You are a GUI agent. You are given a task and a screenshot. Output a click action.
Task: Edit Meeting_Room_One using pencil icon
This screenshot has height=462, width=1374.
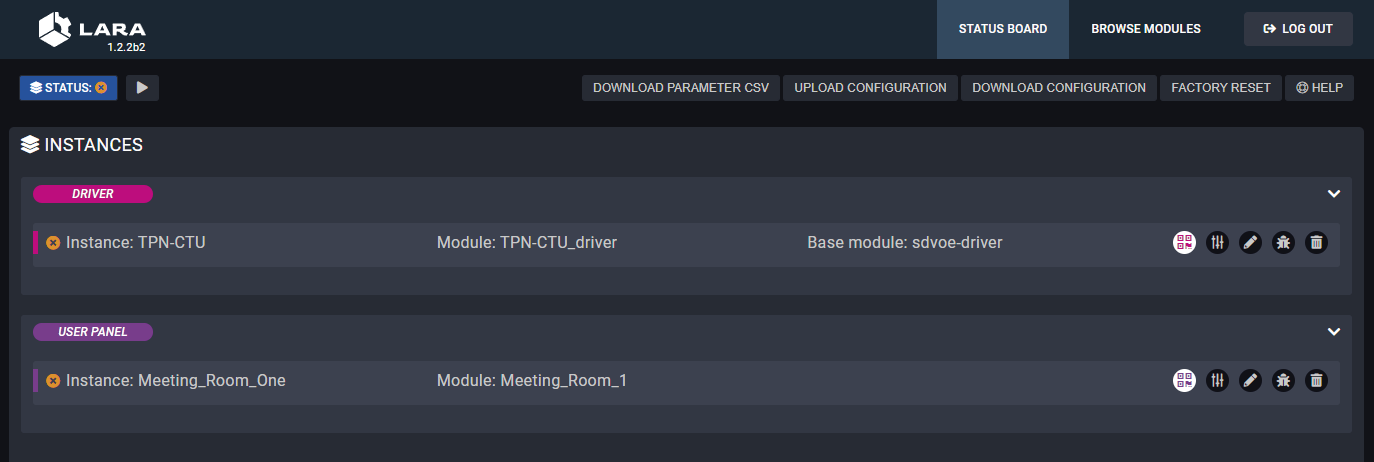coord(1250,380)
